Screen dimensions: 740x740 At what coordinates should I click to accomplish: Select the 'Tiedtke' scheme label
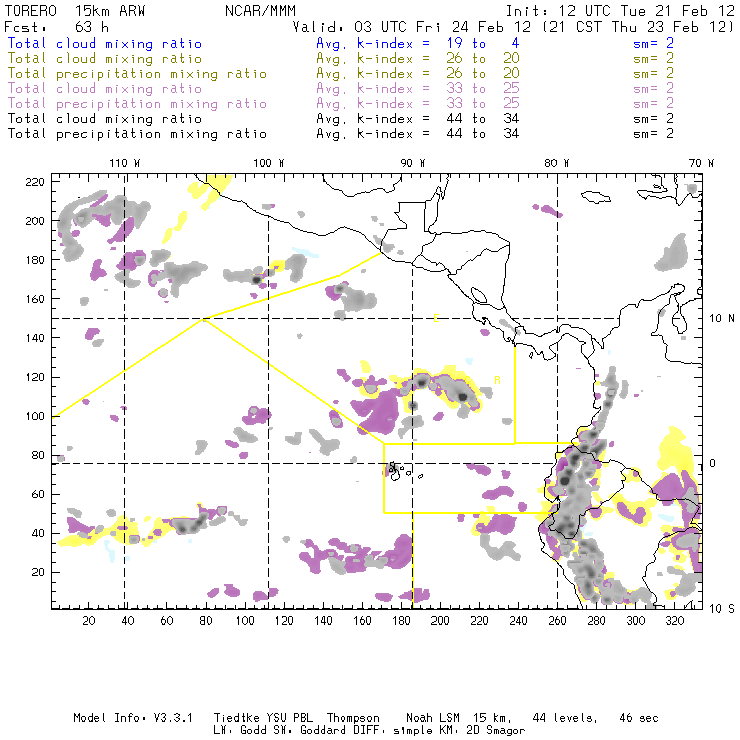(237, 718)
